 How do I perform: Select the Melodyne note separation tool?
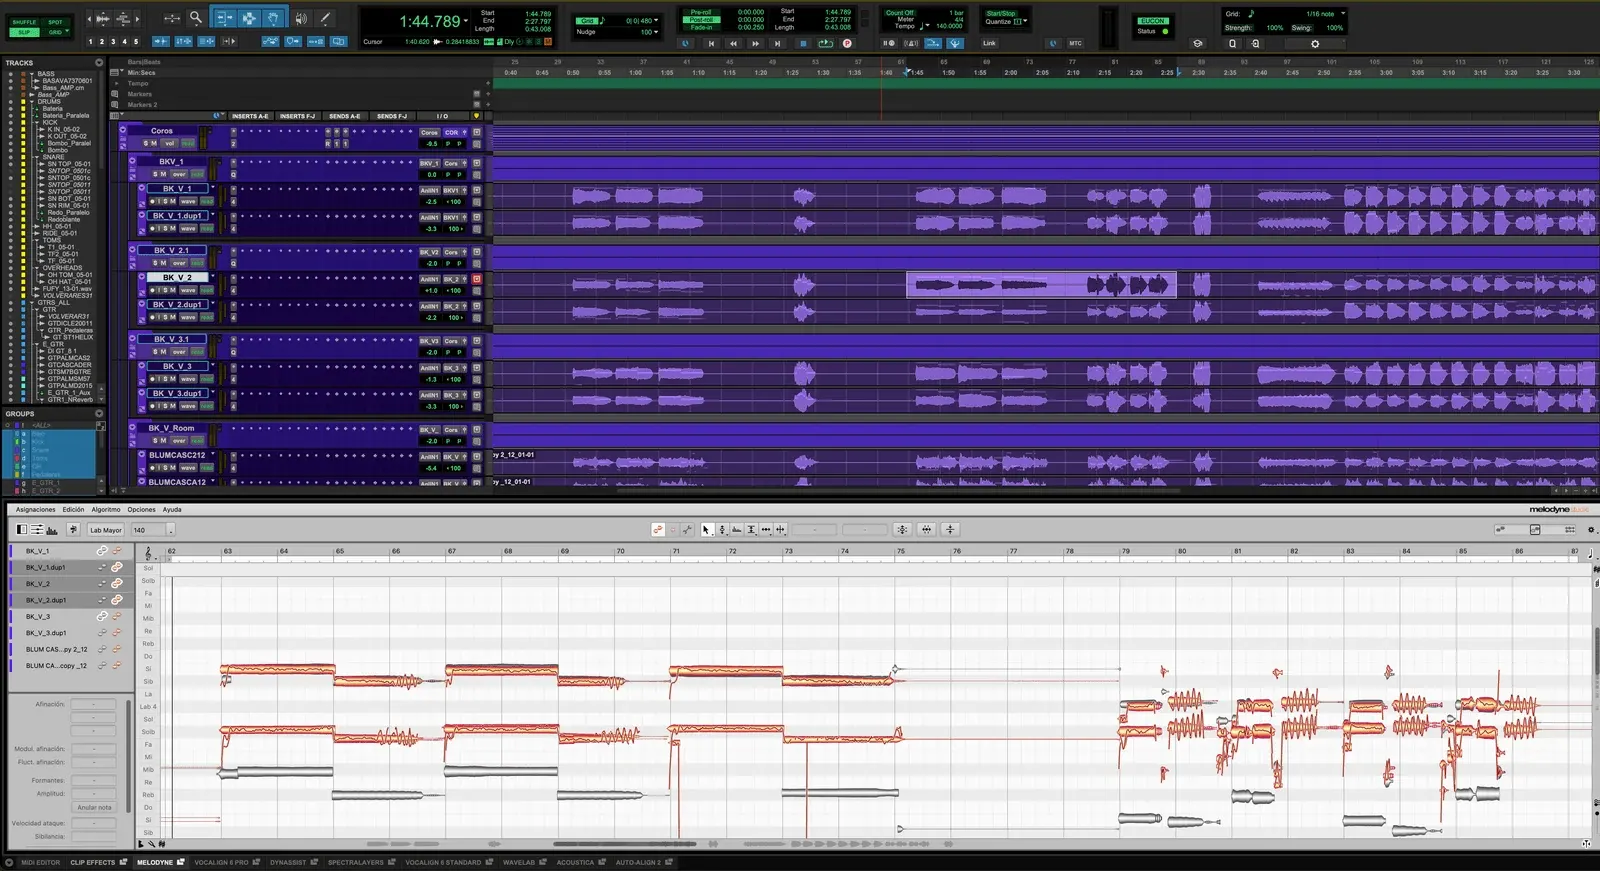[x=780, y=530]
